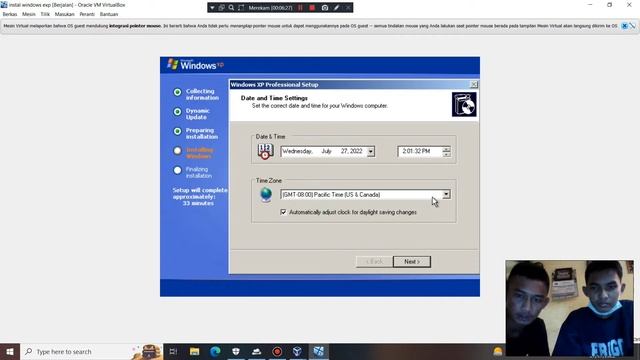640x360 pixels.
Task: Open the Berkas menu
Action: [x=10, y=14]
